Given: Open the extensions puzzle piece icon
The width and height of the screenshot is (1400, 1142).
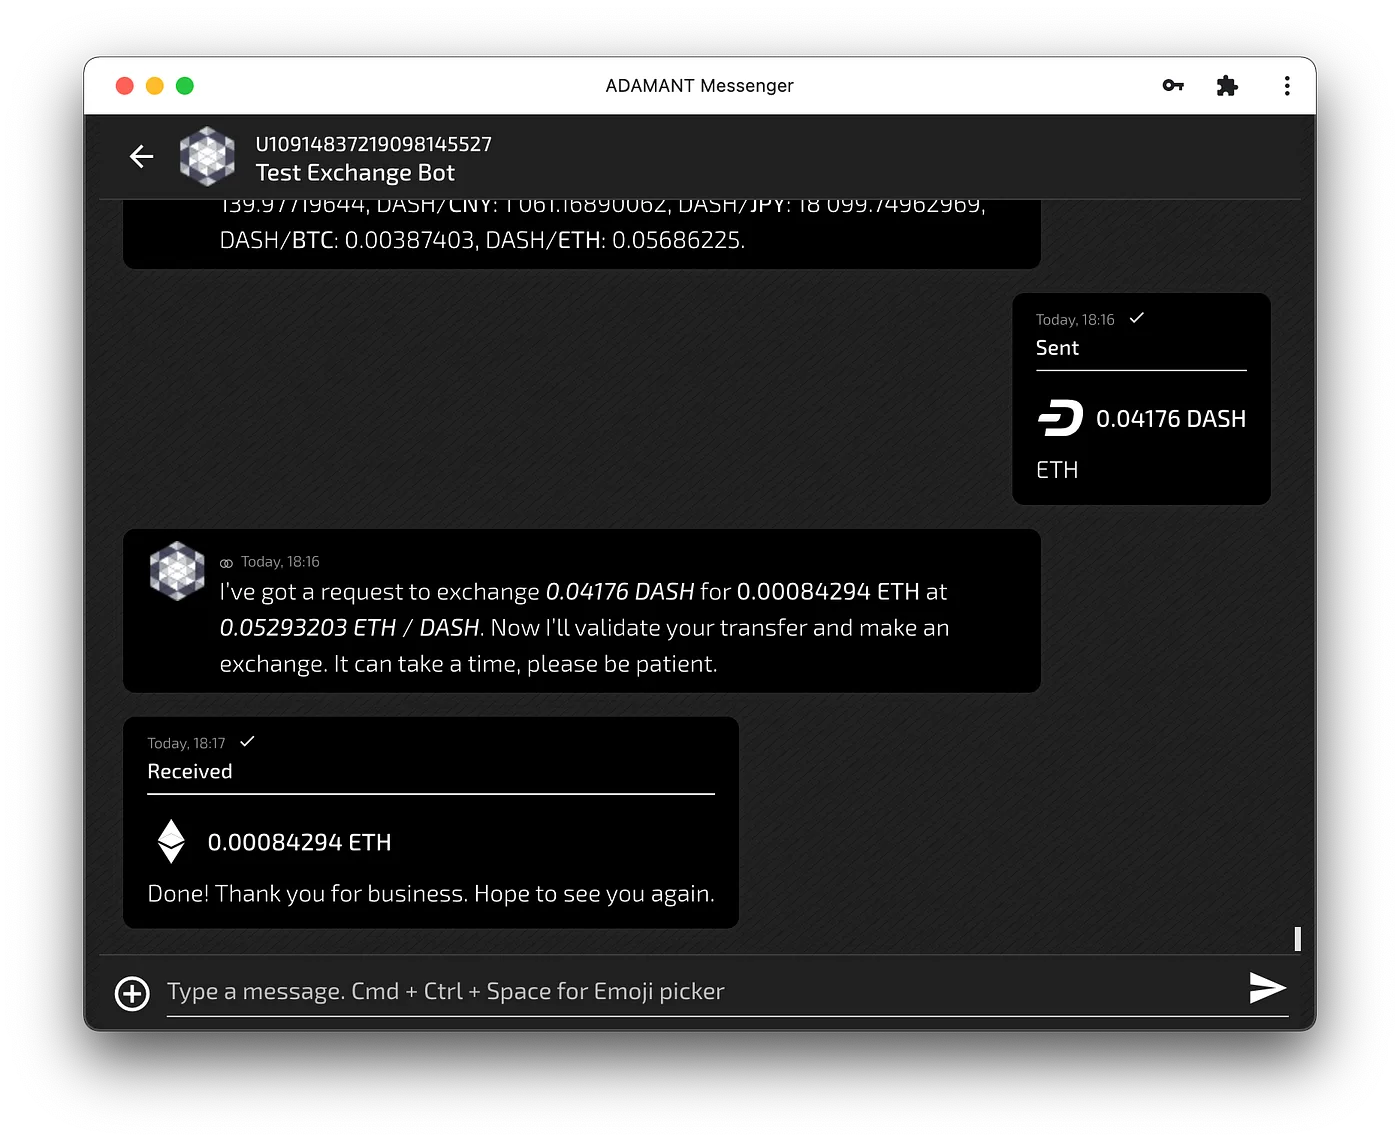Looking at the screenshot, I should pos(1227,86).
